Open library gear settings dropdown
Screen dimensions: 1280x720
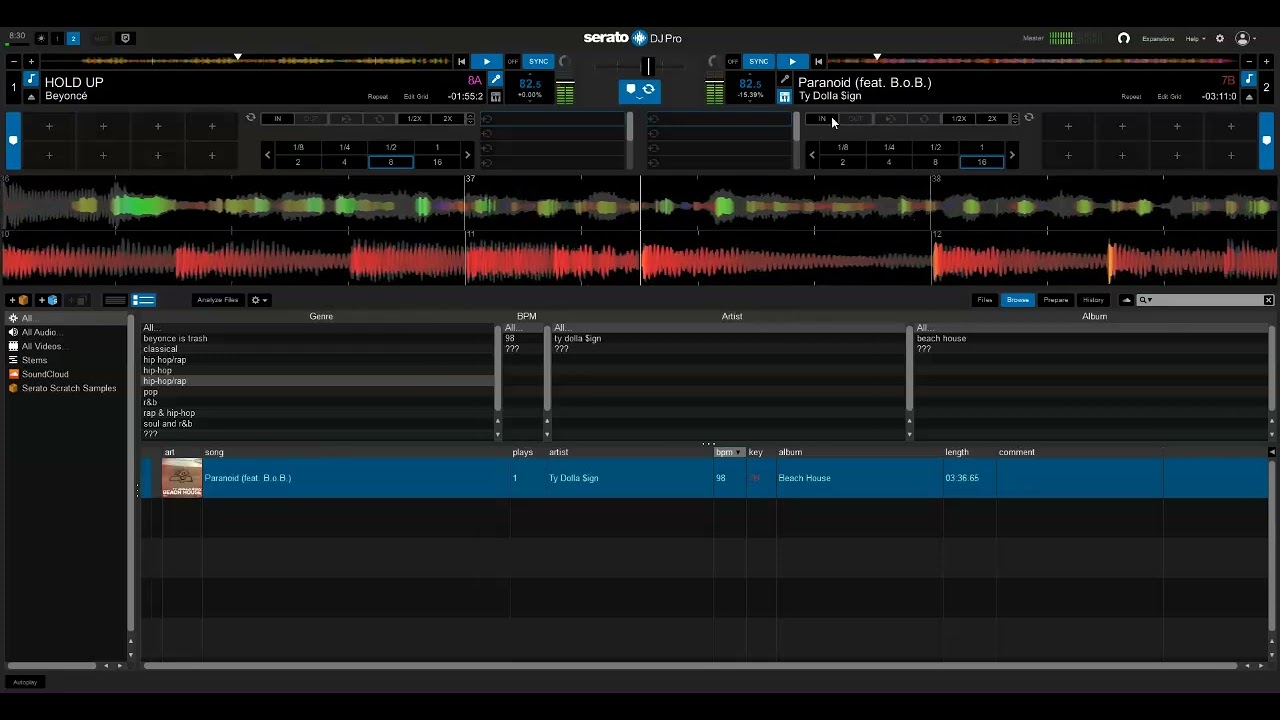click(260, 300)
